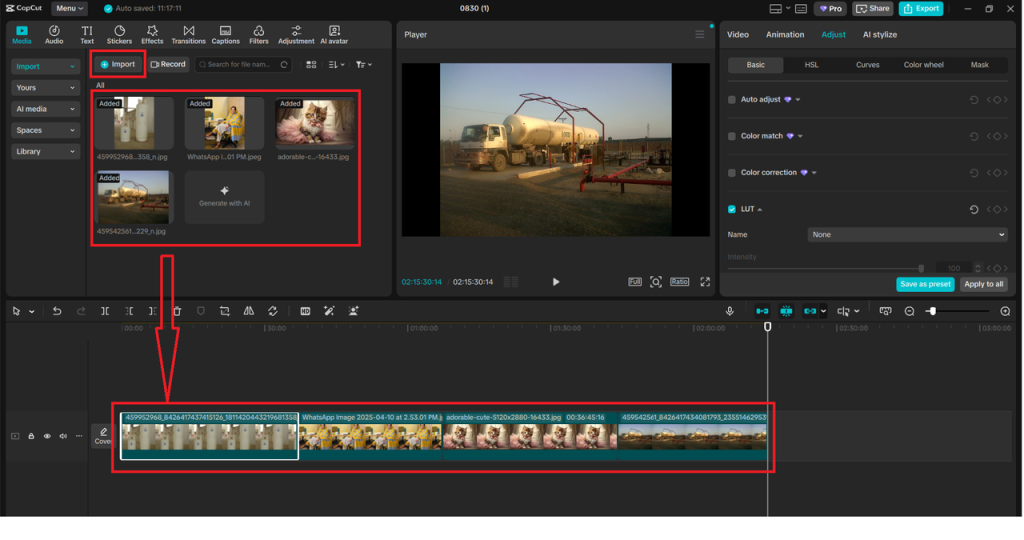Screen dimensions: 1024x540
Task: Click the Undo arrow in timeline toolbar
Action: click(x=57, y=311)
